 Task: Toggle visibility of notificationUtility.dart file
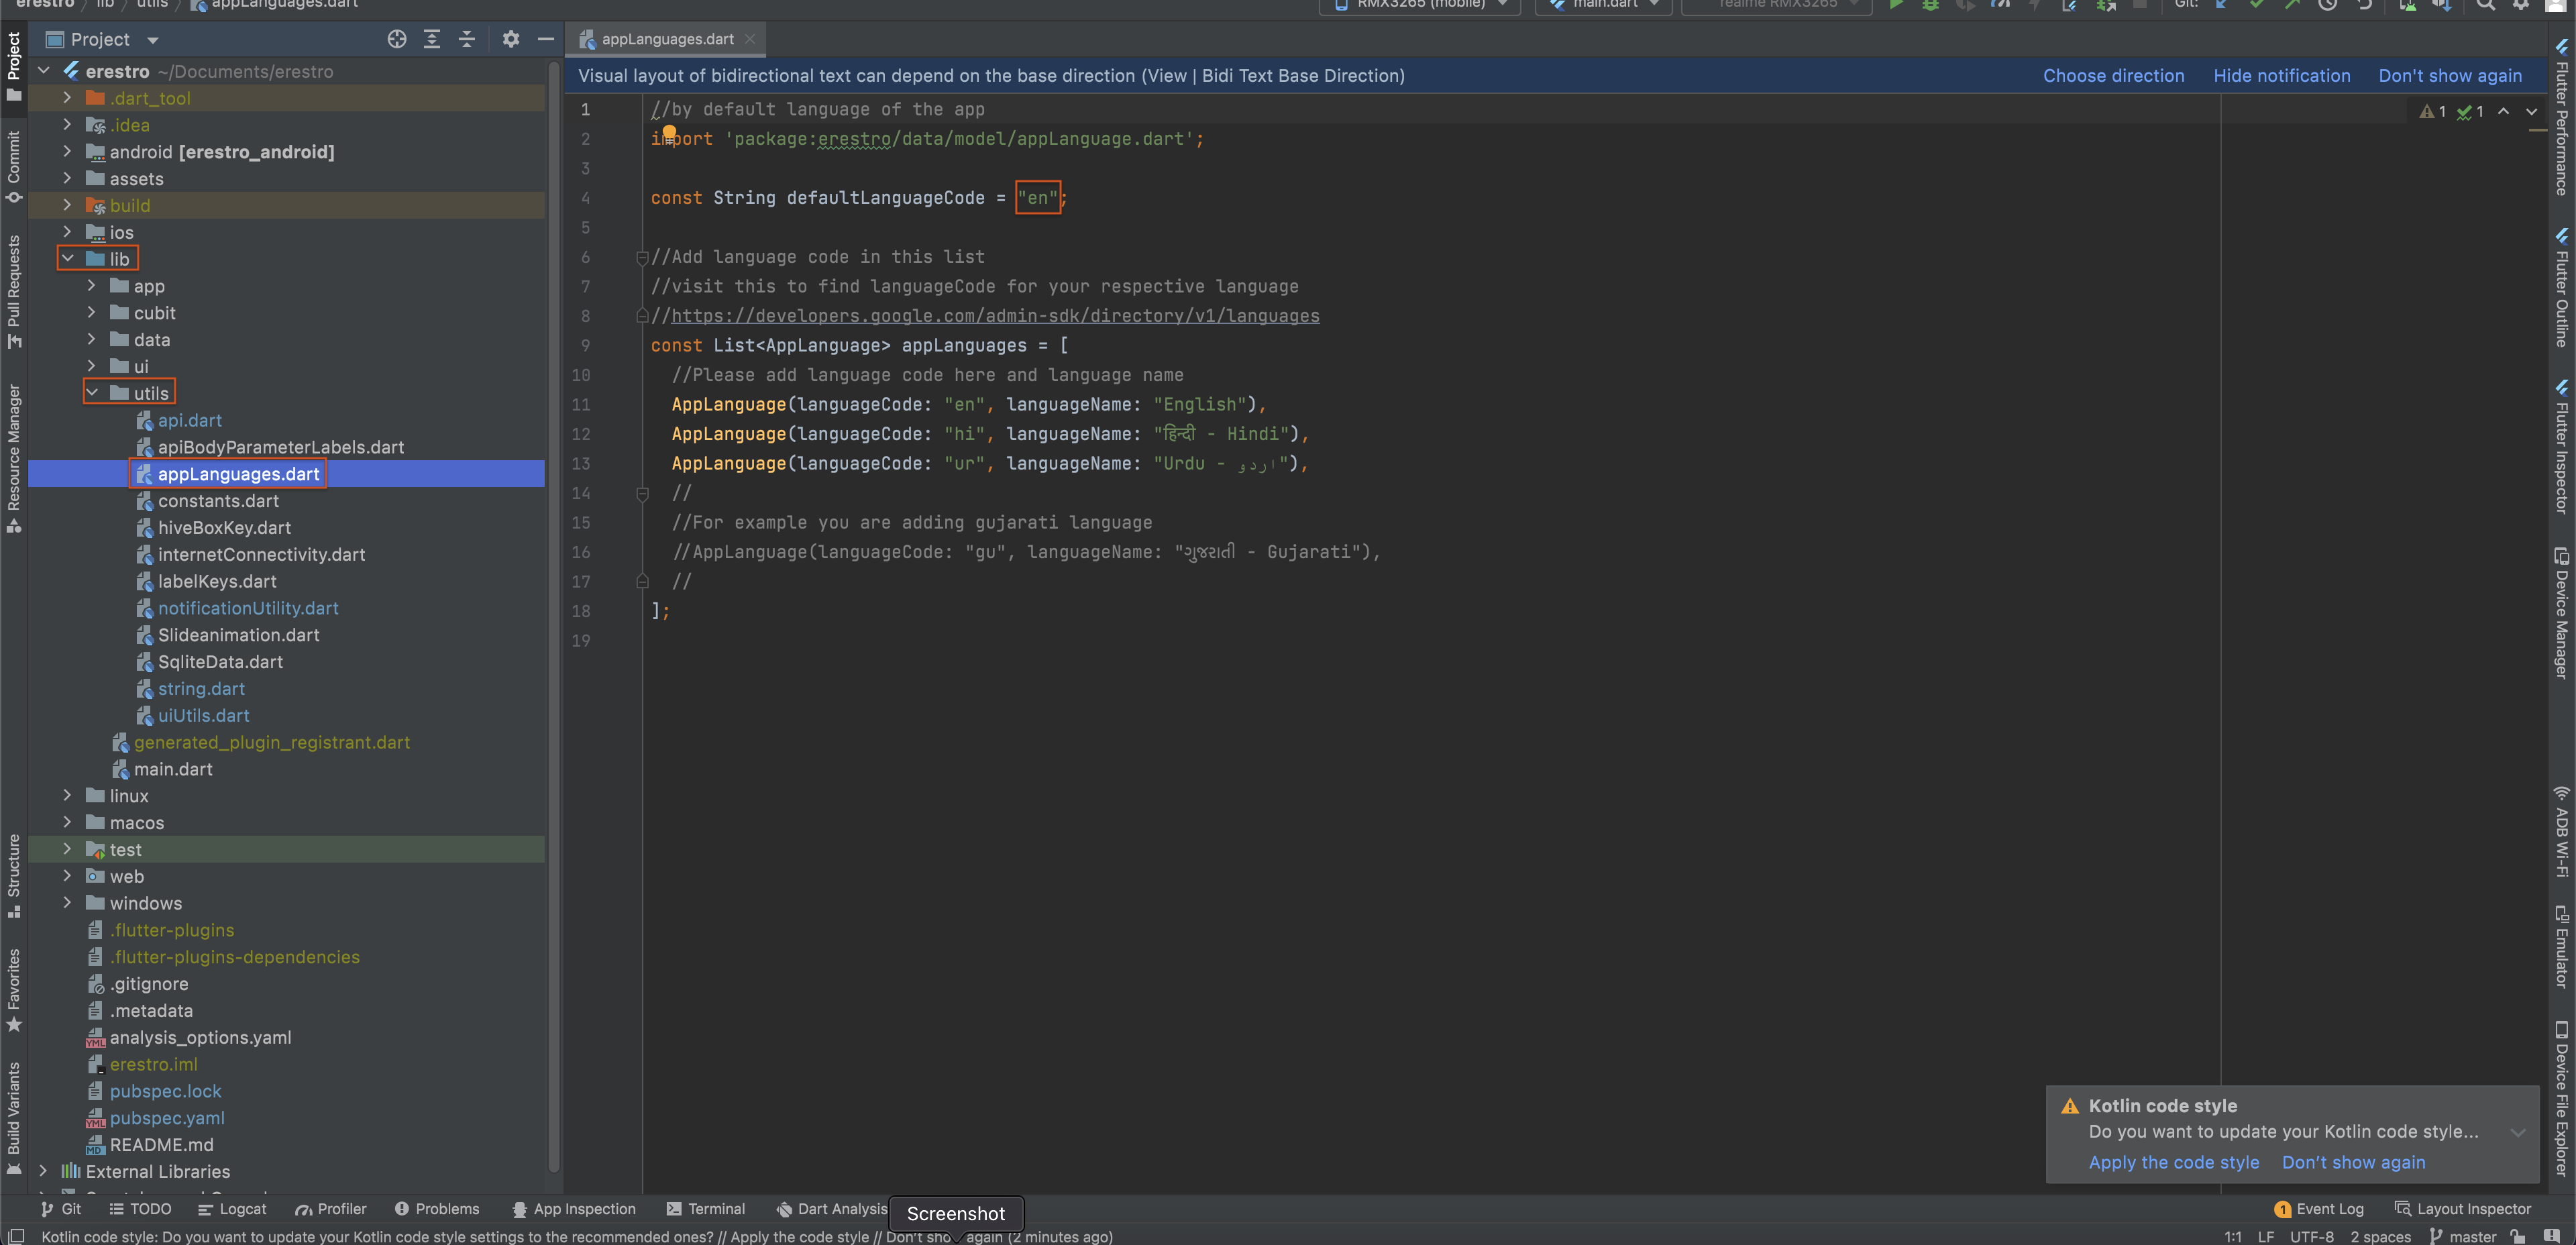(246, 608)
